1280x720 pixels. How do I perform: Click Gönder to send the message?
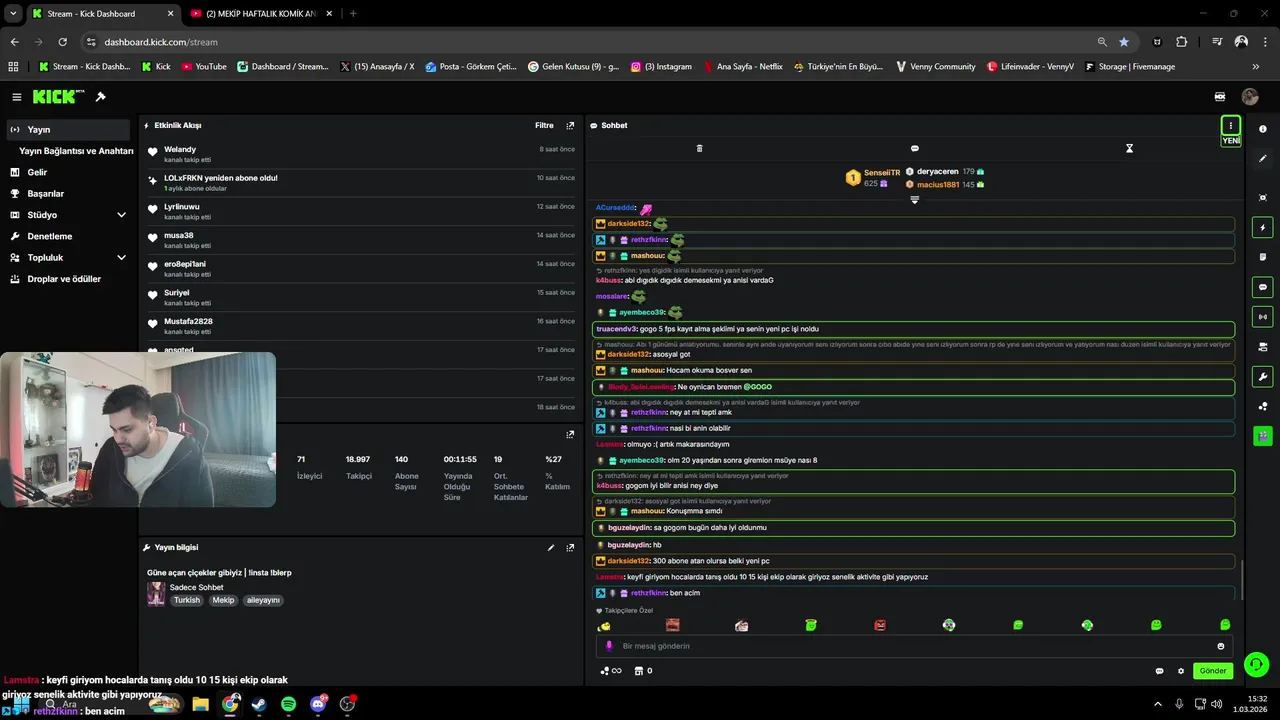click(x=1213, y=671)
